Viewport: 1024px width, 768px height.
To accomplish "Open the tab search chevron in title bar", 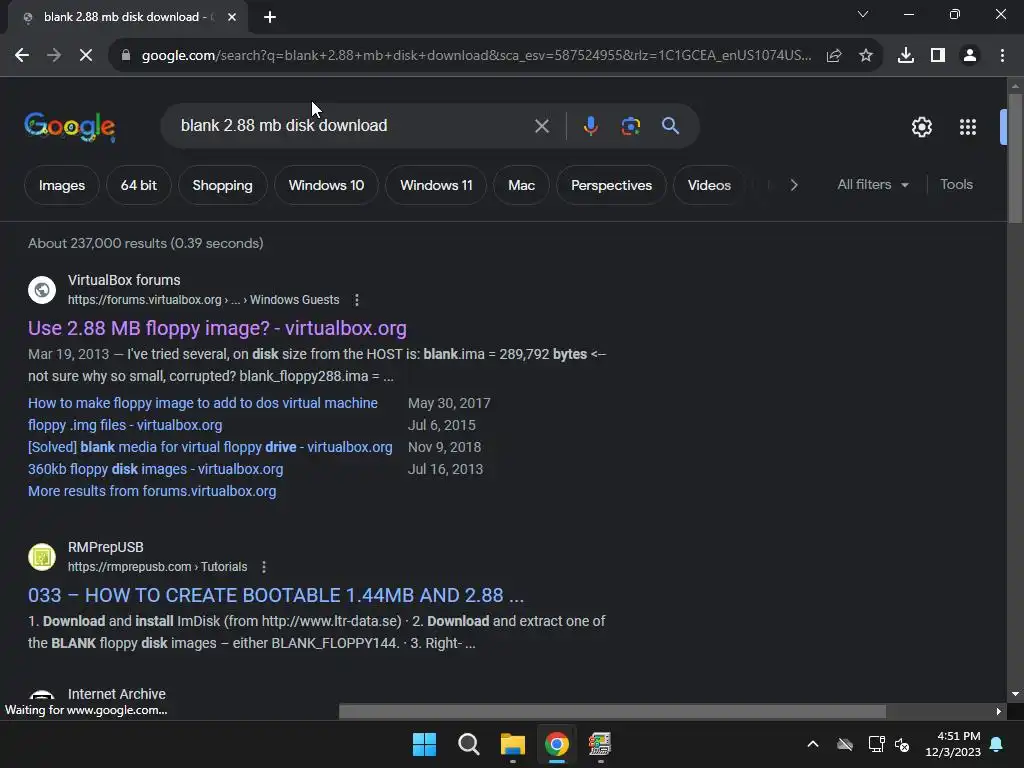I will pos(863,14).
